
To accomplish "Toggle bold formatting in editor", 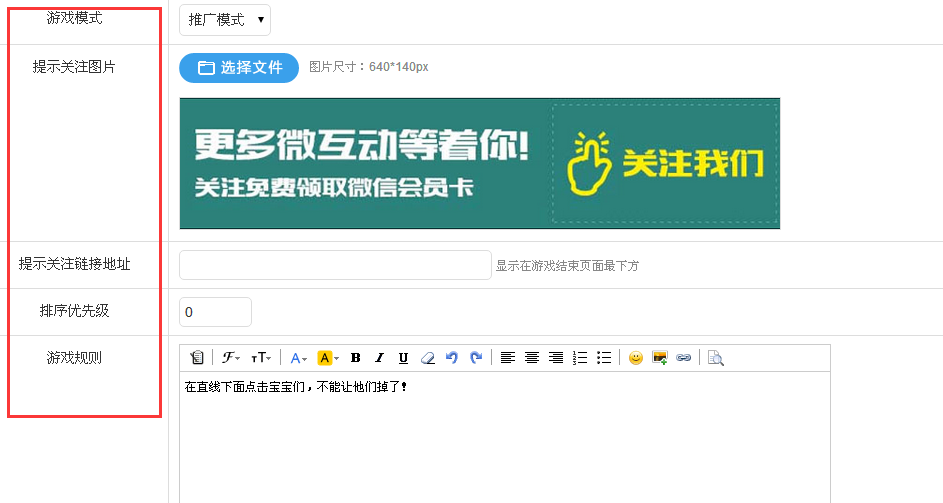I will click(x=355, y=358).
